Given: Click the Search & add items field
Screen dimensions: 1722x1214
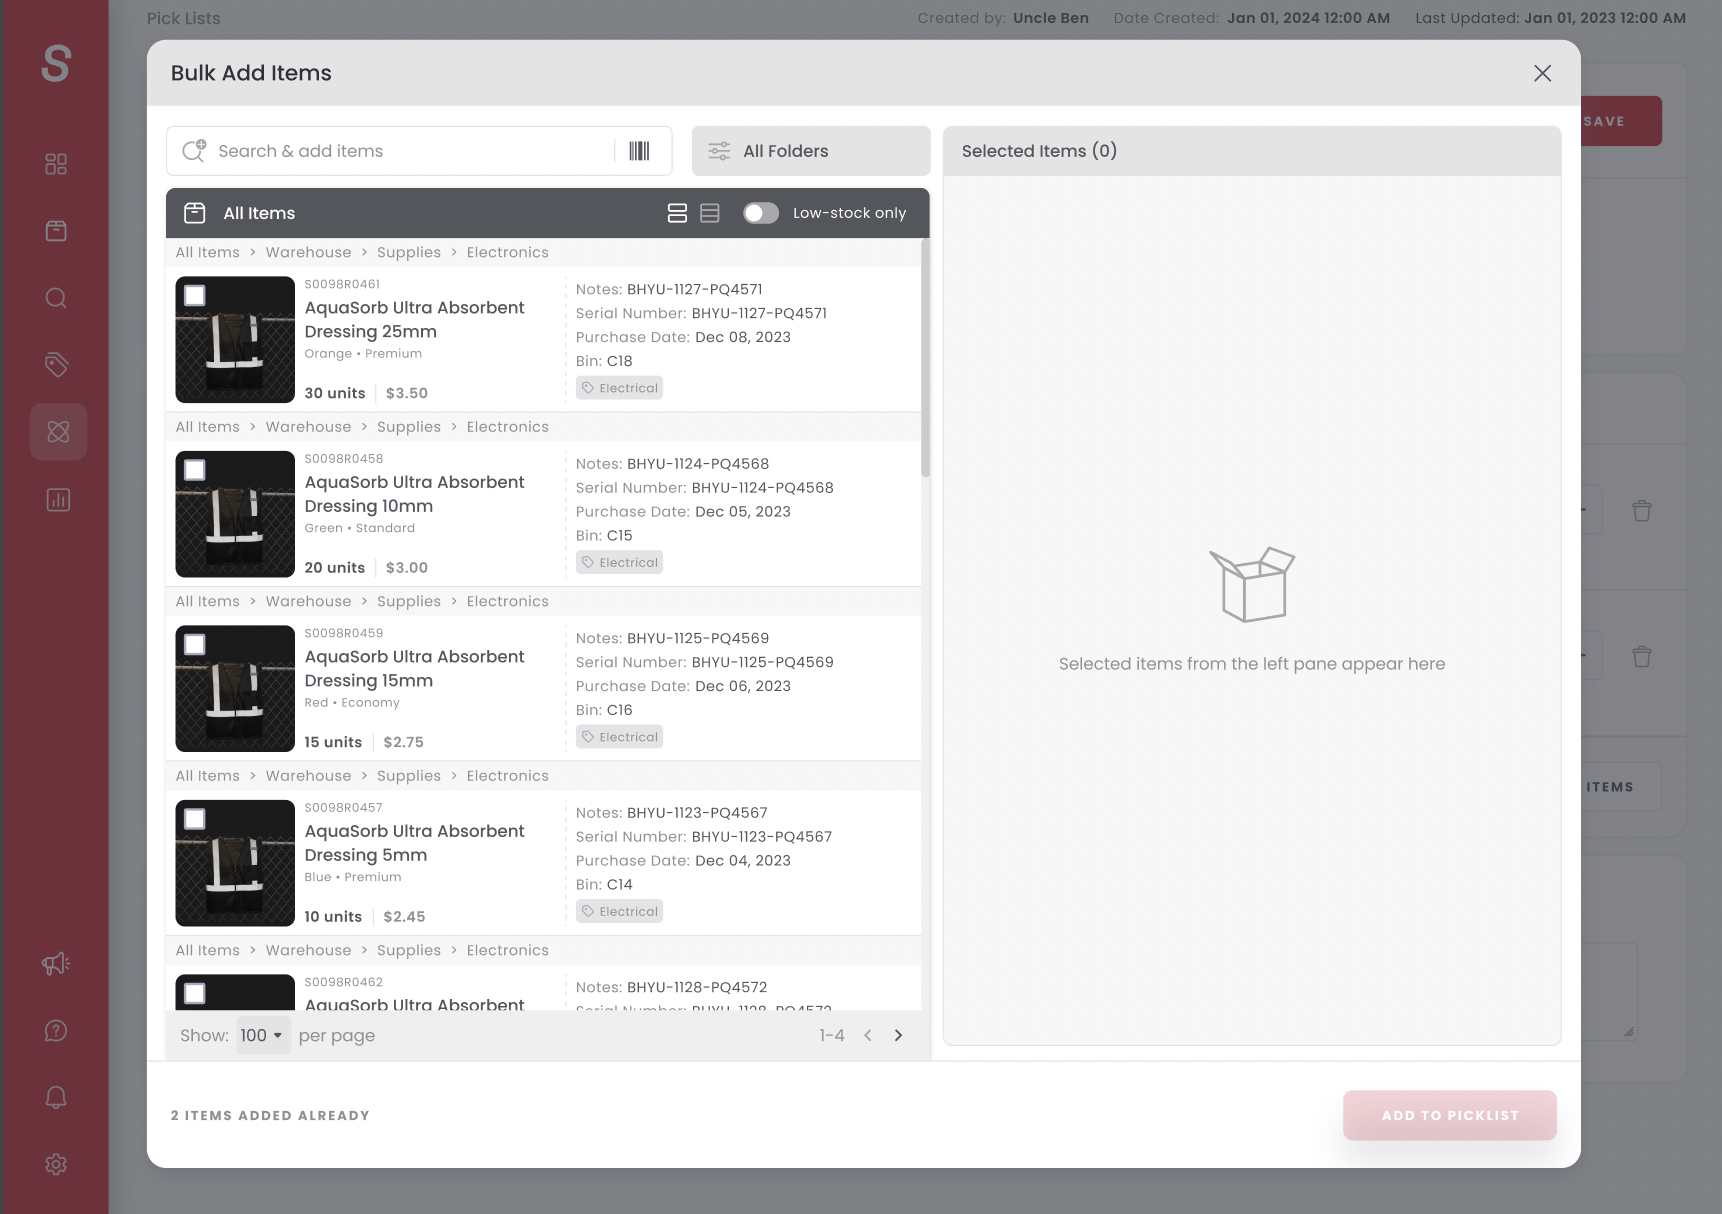Looking at the screenshot, I should (x=400, y=150).
